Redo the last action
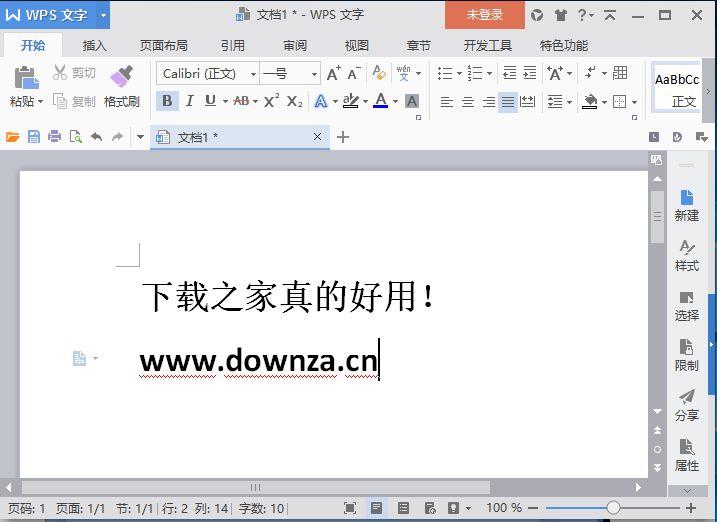 tap(118, 137)
